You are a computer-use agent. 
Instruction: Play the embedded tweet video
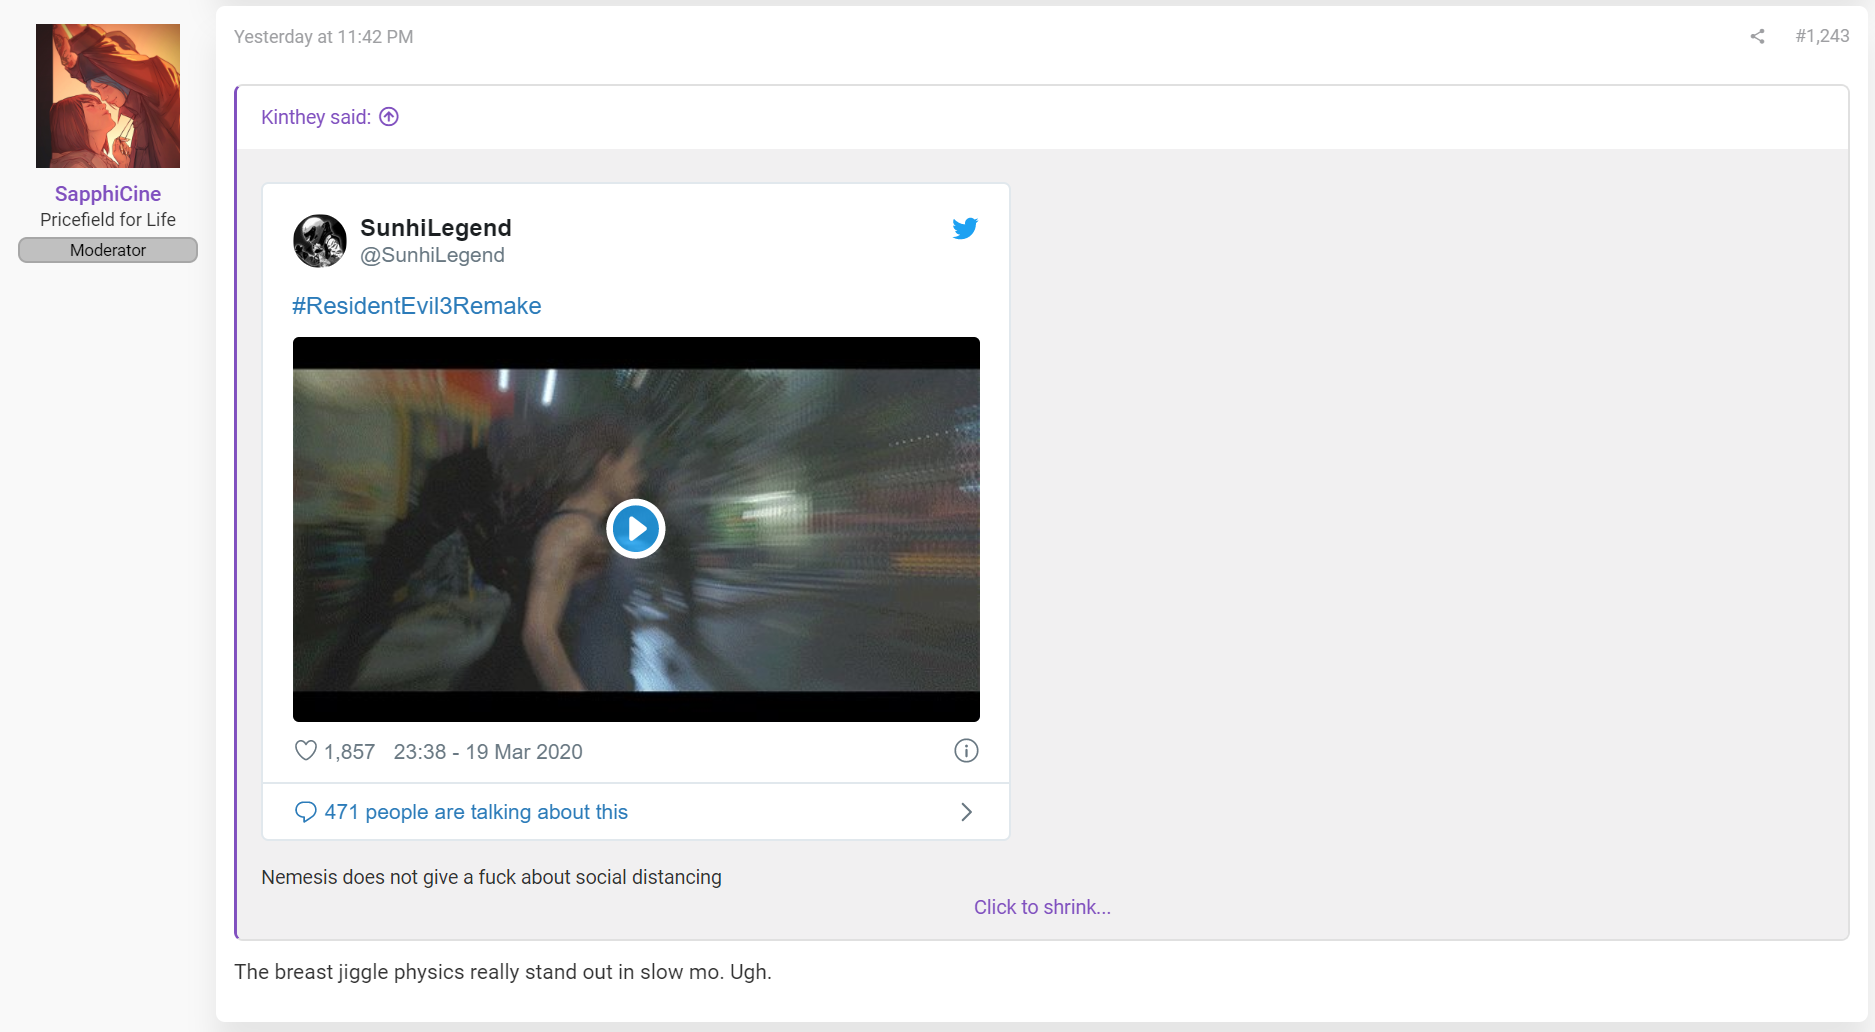coord(636,528)
